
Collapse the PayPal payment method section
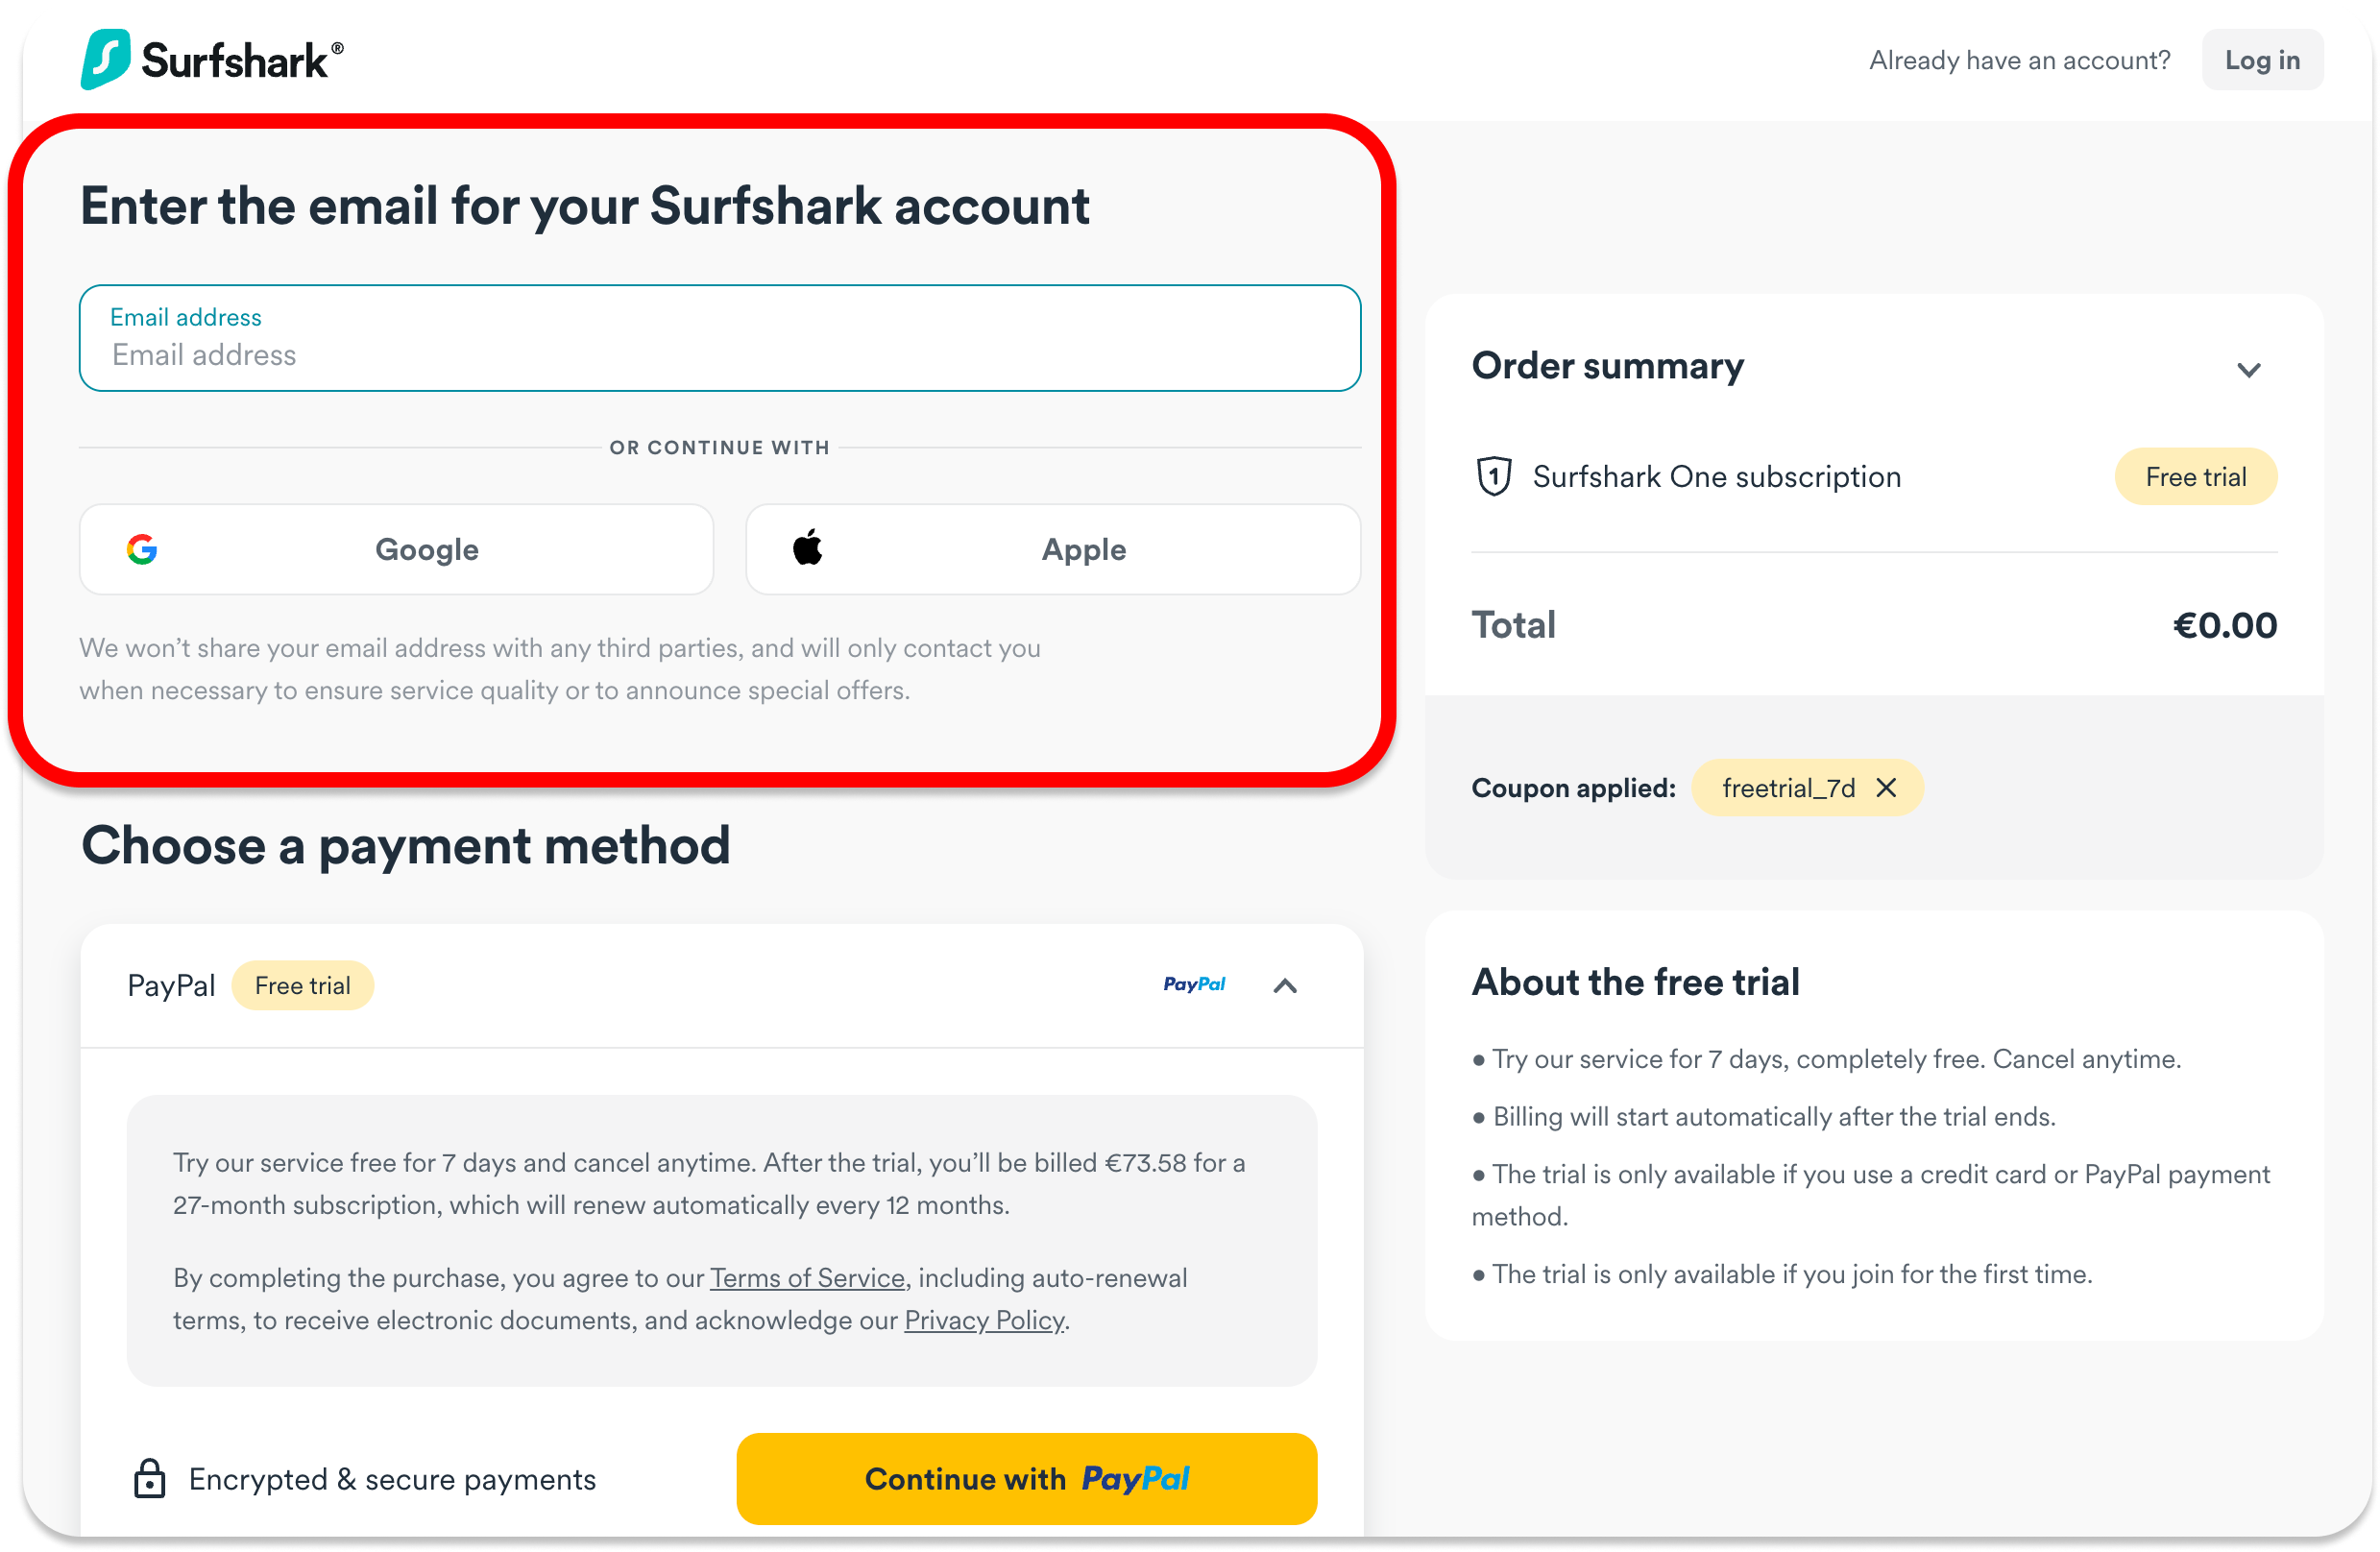(1285, 986)
